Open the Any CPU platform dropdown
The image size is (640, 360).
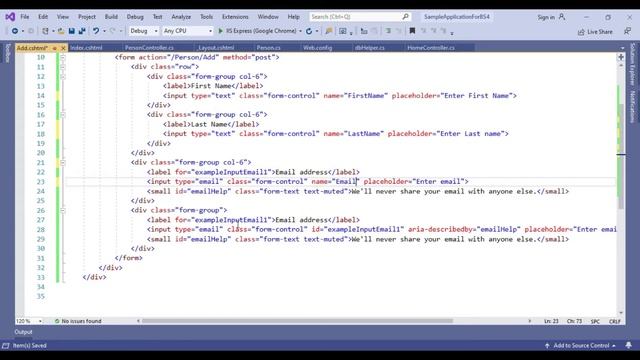click(187, 31)
